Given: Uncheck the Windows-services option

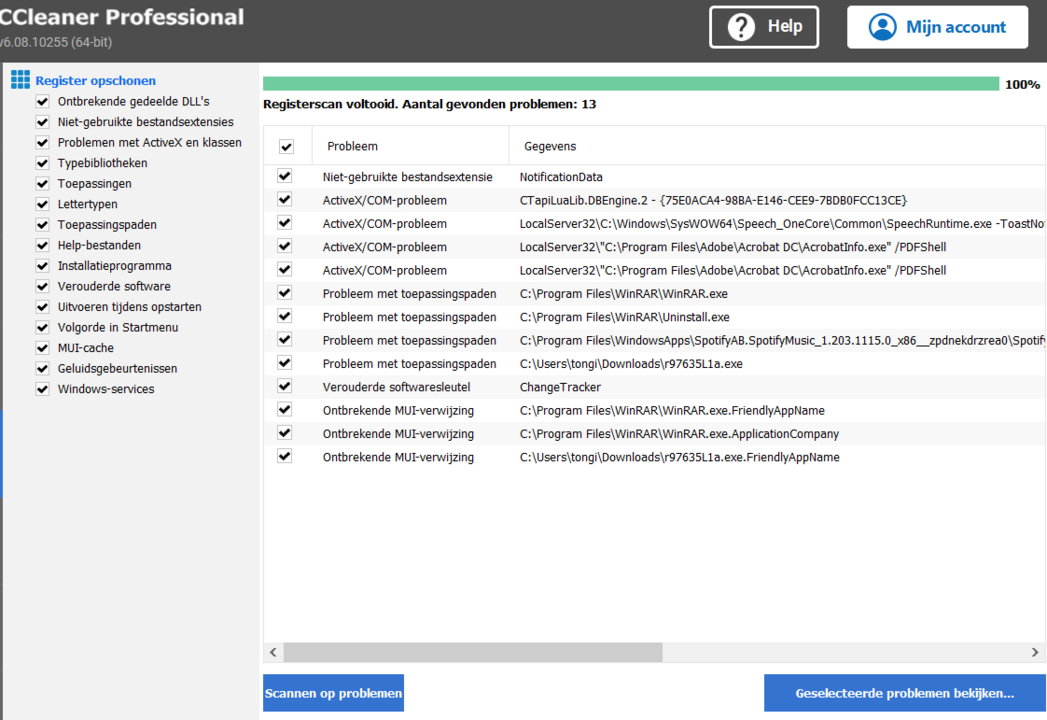Looking at the screenshot, I should (x=42, y=389).
